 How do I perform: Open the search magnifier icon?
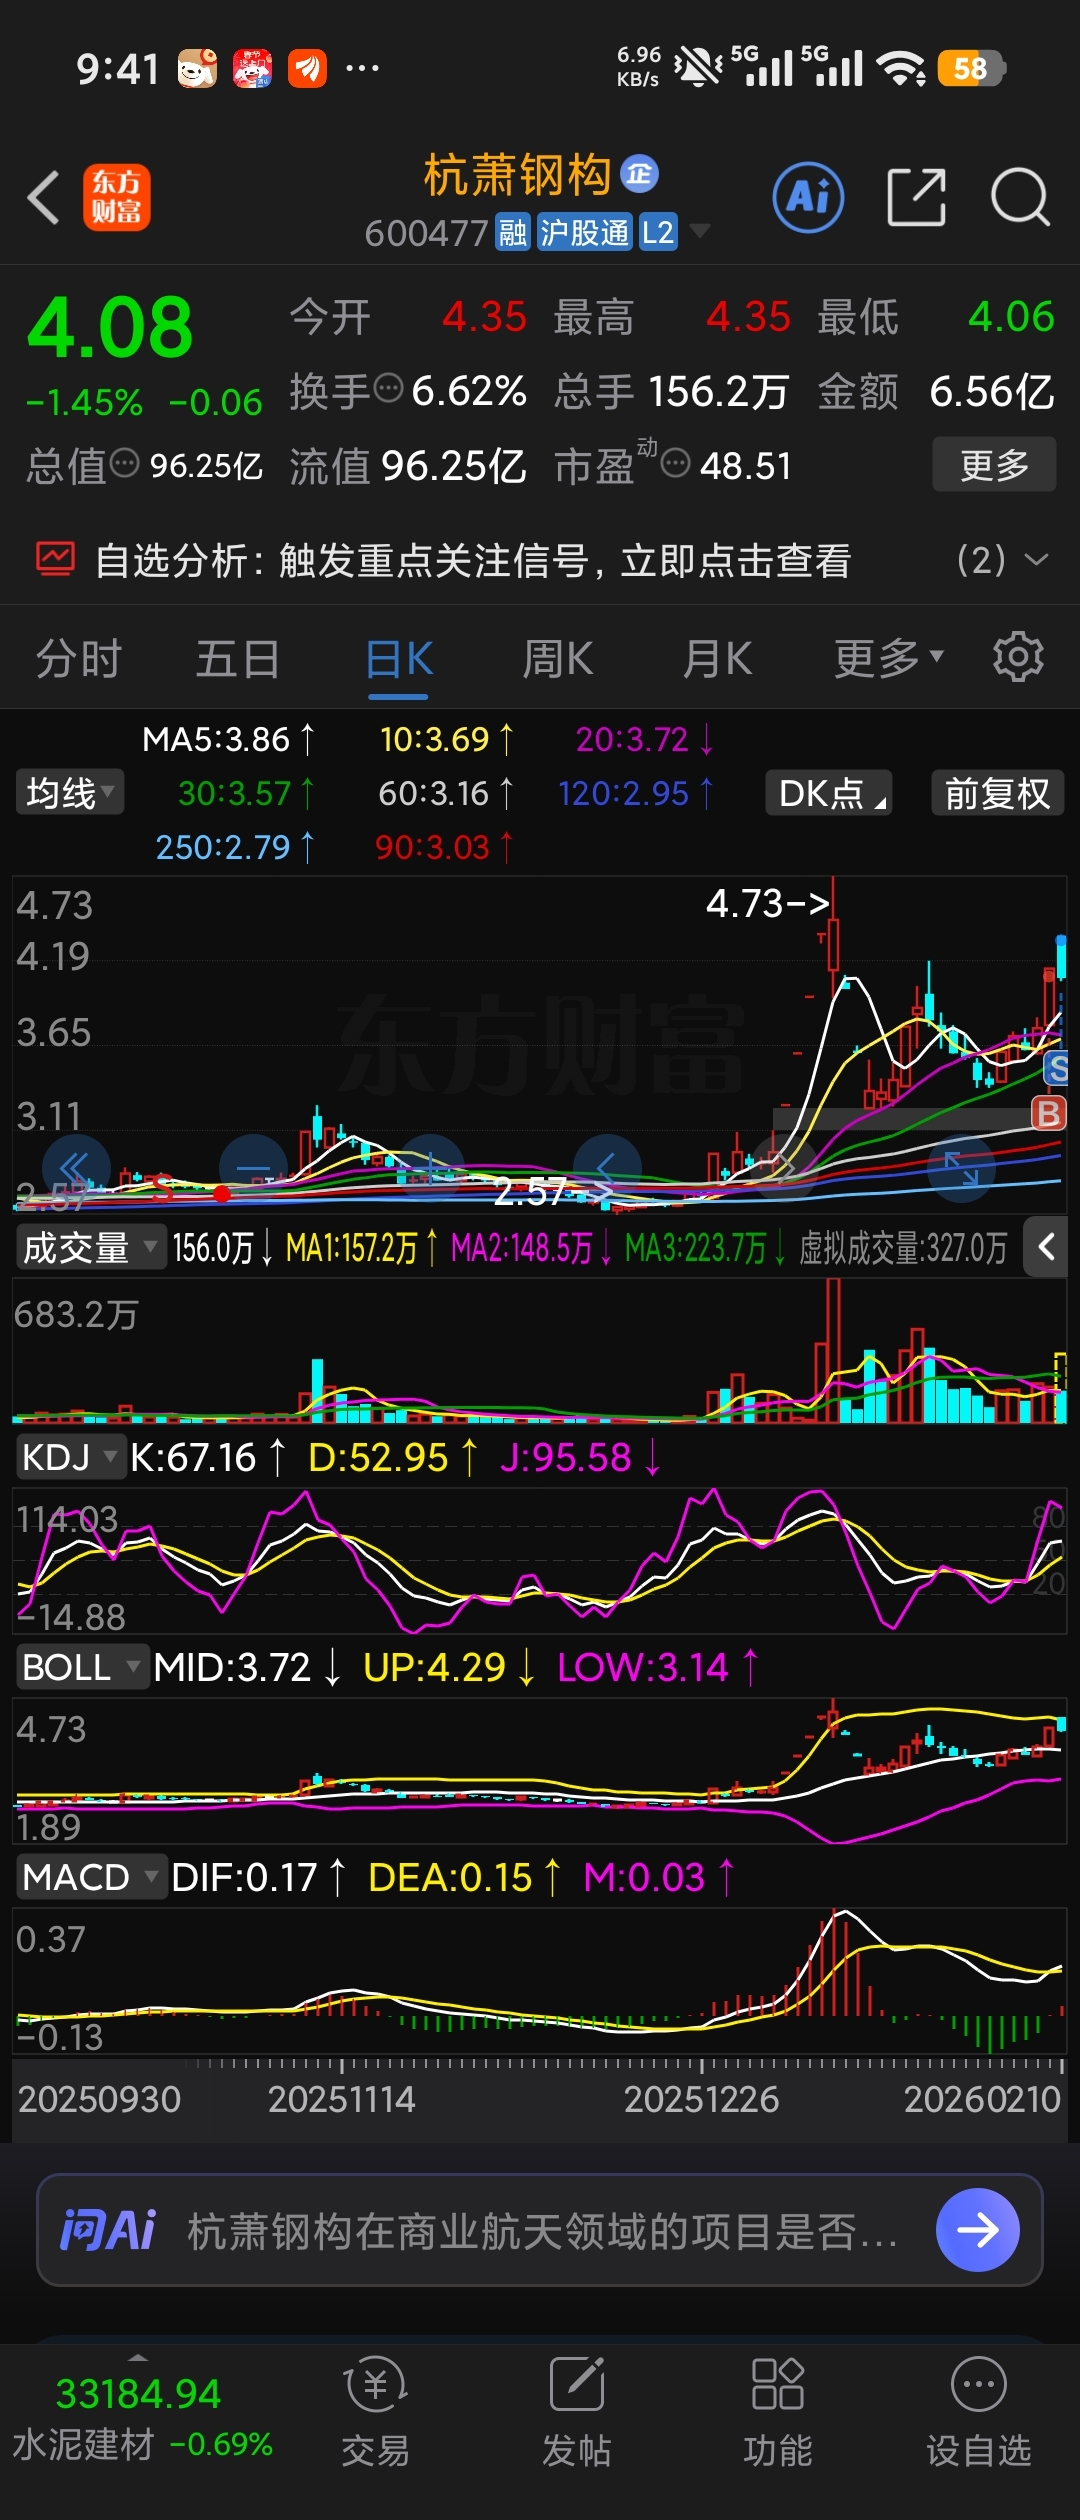coord(1020,197)
